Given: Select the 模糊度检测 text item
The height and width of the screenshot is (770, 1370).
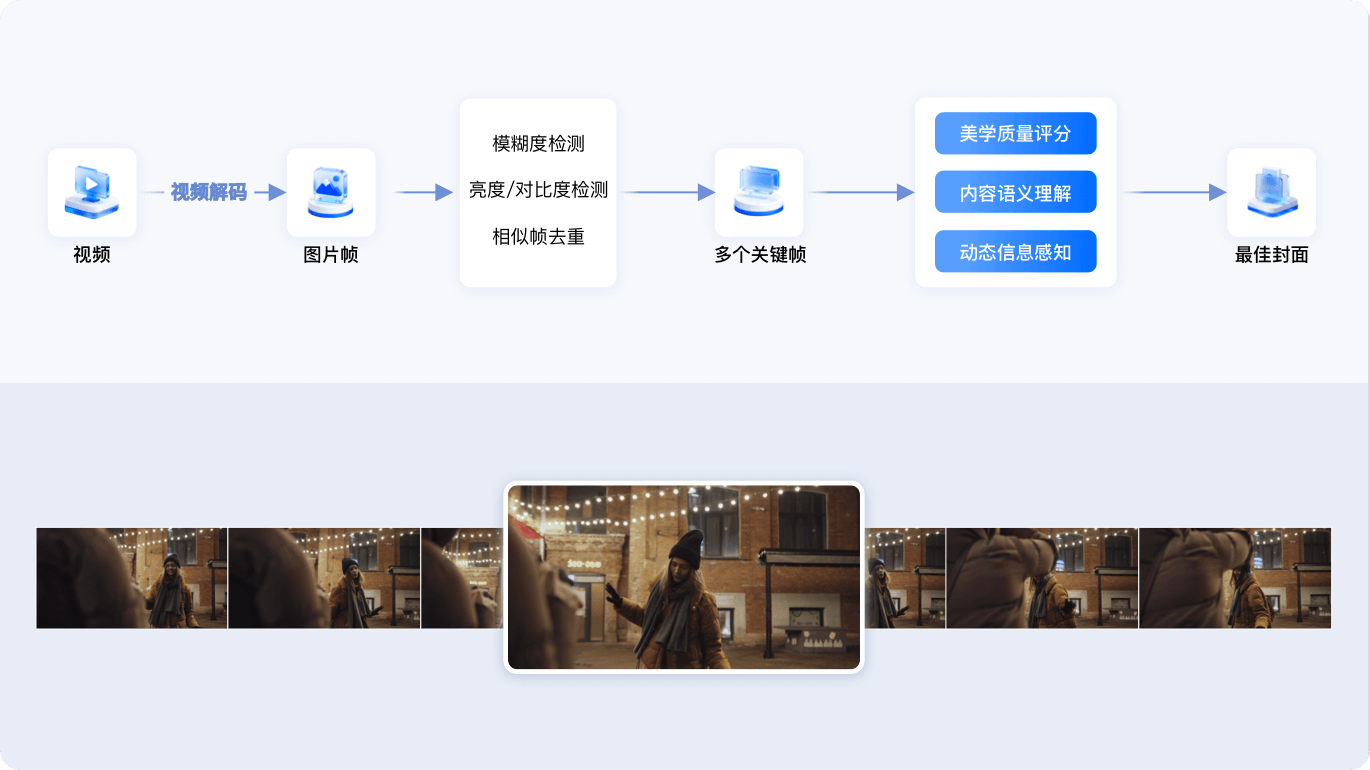Looking at the screenshot, I should [538, 144].
